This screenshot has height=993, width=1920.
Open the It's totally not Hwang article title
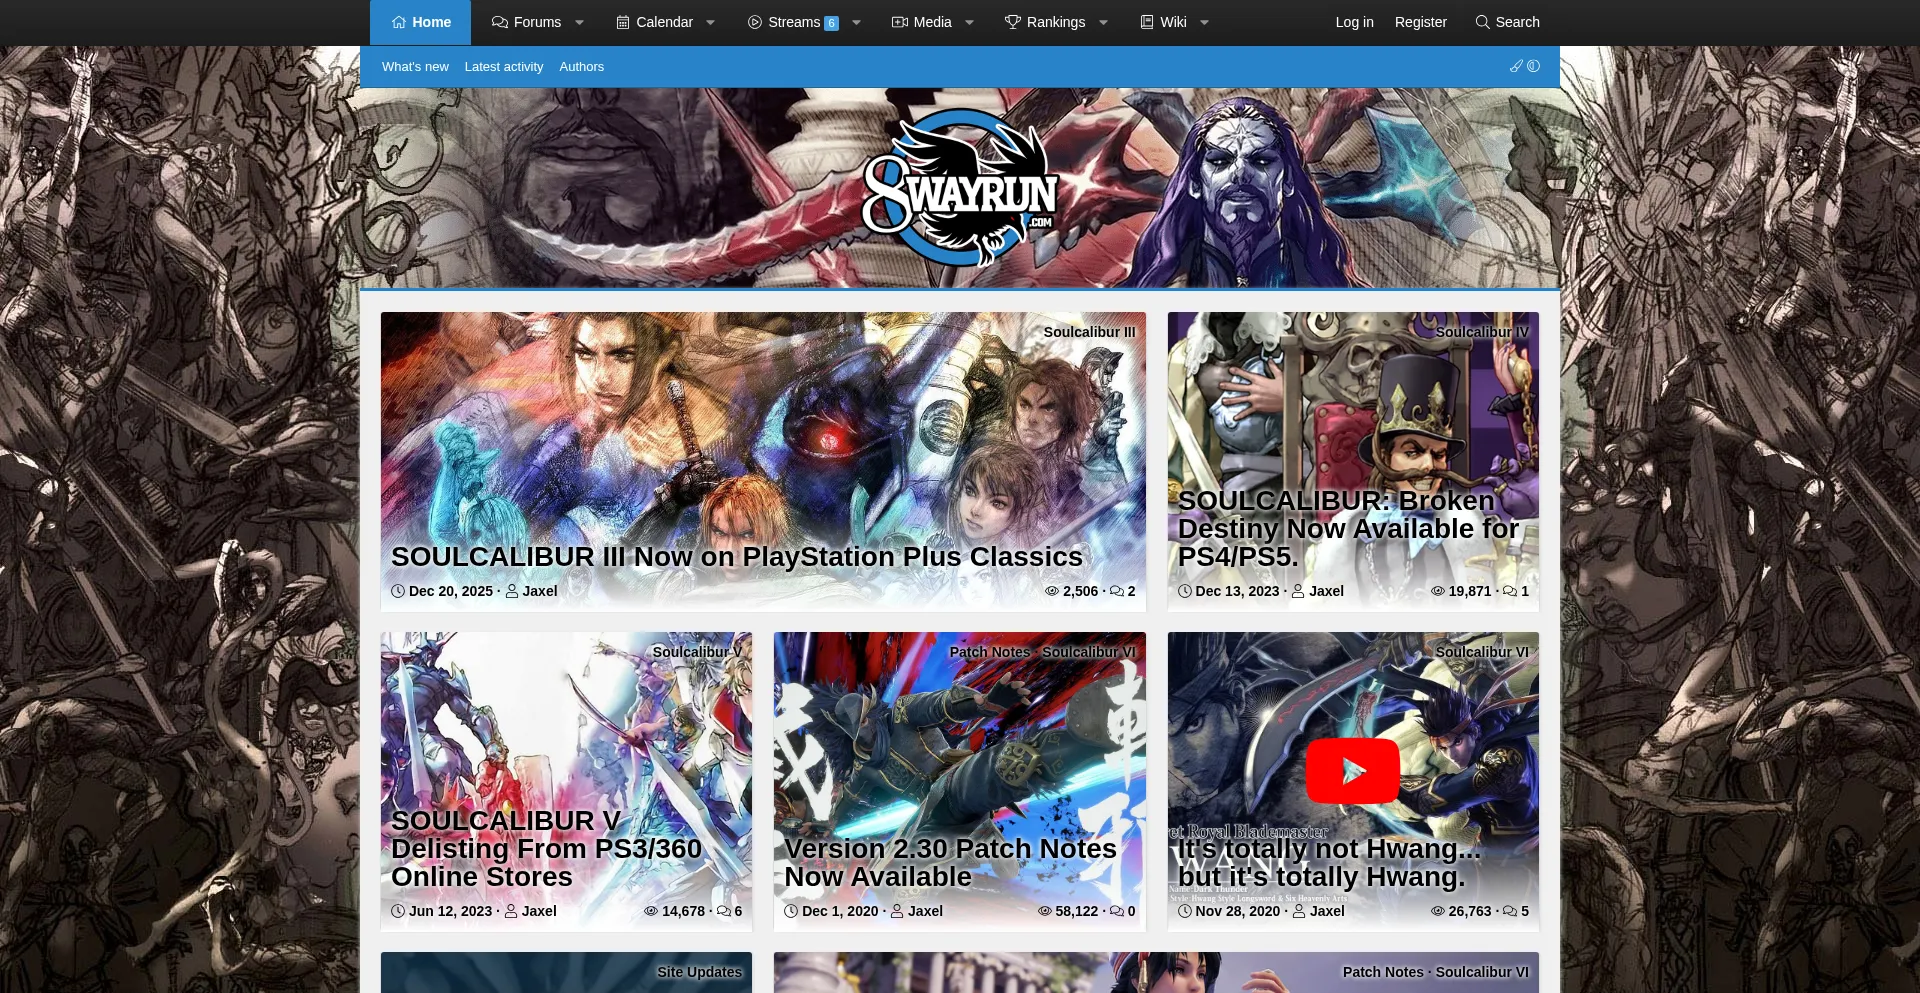pos(1329,862)
